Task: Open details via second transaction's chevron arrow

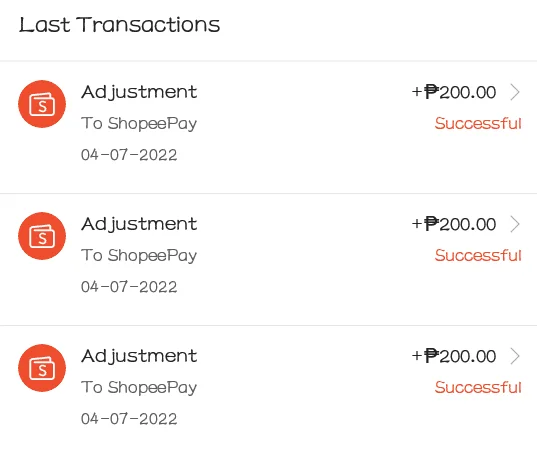Action: point(515,224)
